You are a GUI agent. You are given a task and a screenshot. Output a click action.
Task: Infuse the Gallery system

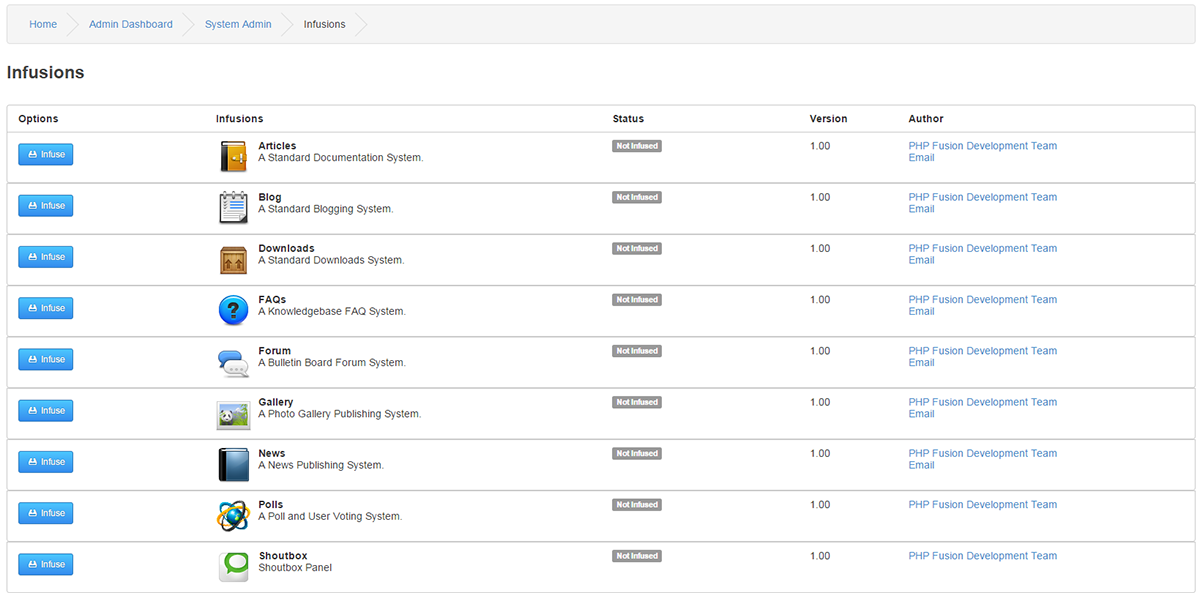pyautogui.click(x=45, y=410)
